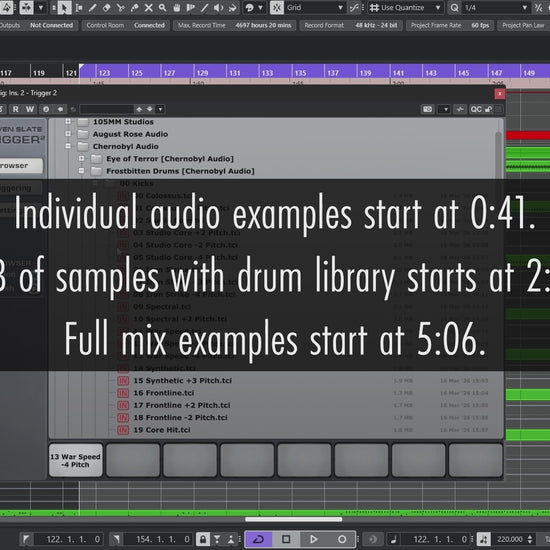This screenshot has width=550, height=550.
Task: Select 18 Frontline -2 Pitch.tci file
Action: tap(180, 417)
